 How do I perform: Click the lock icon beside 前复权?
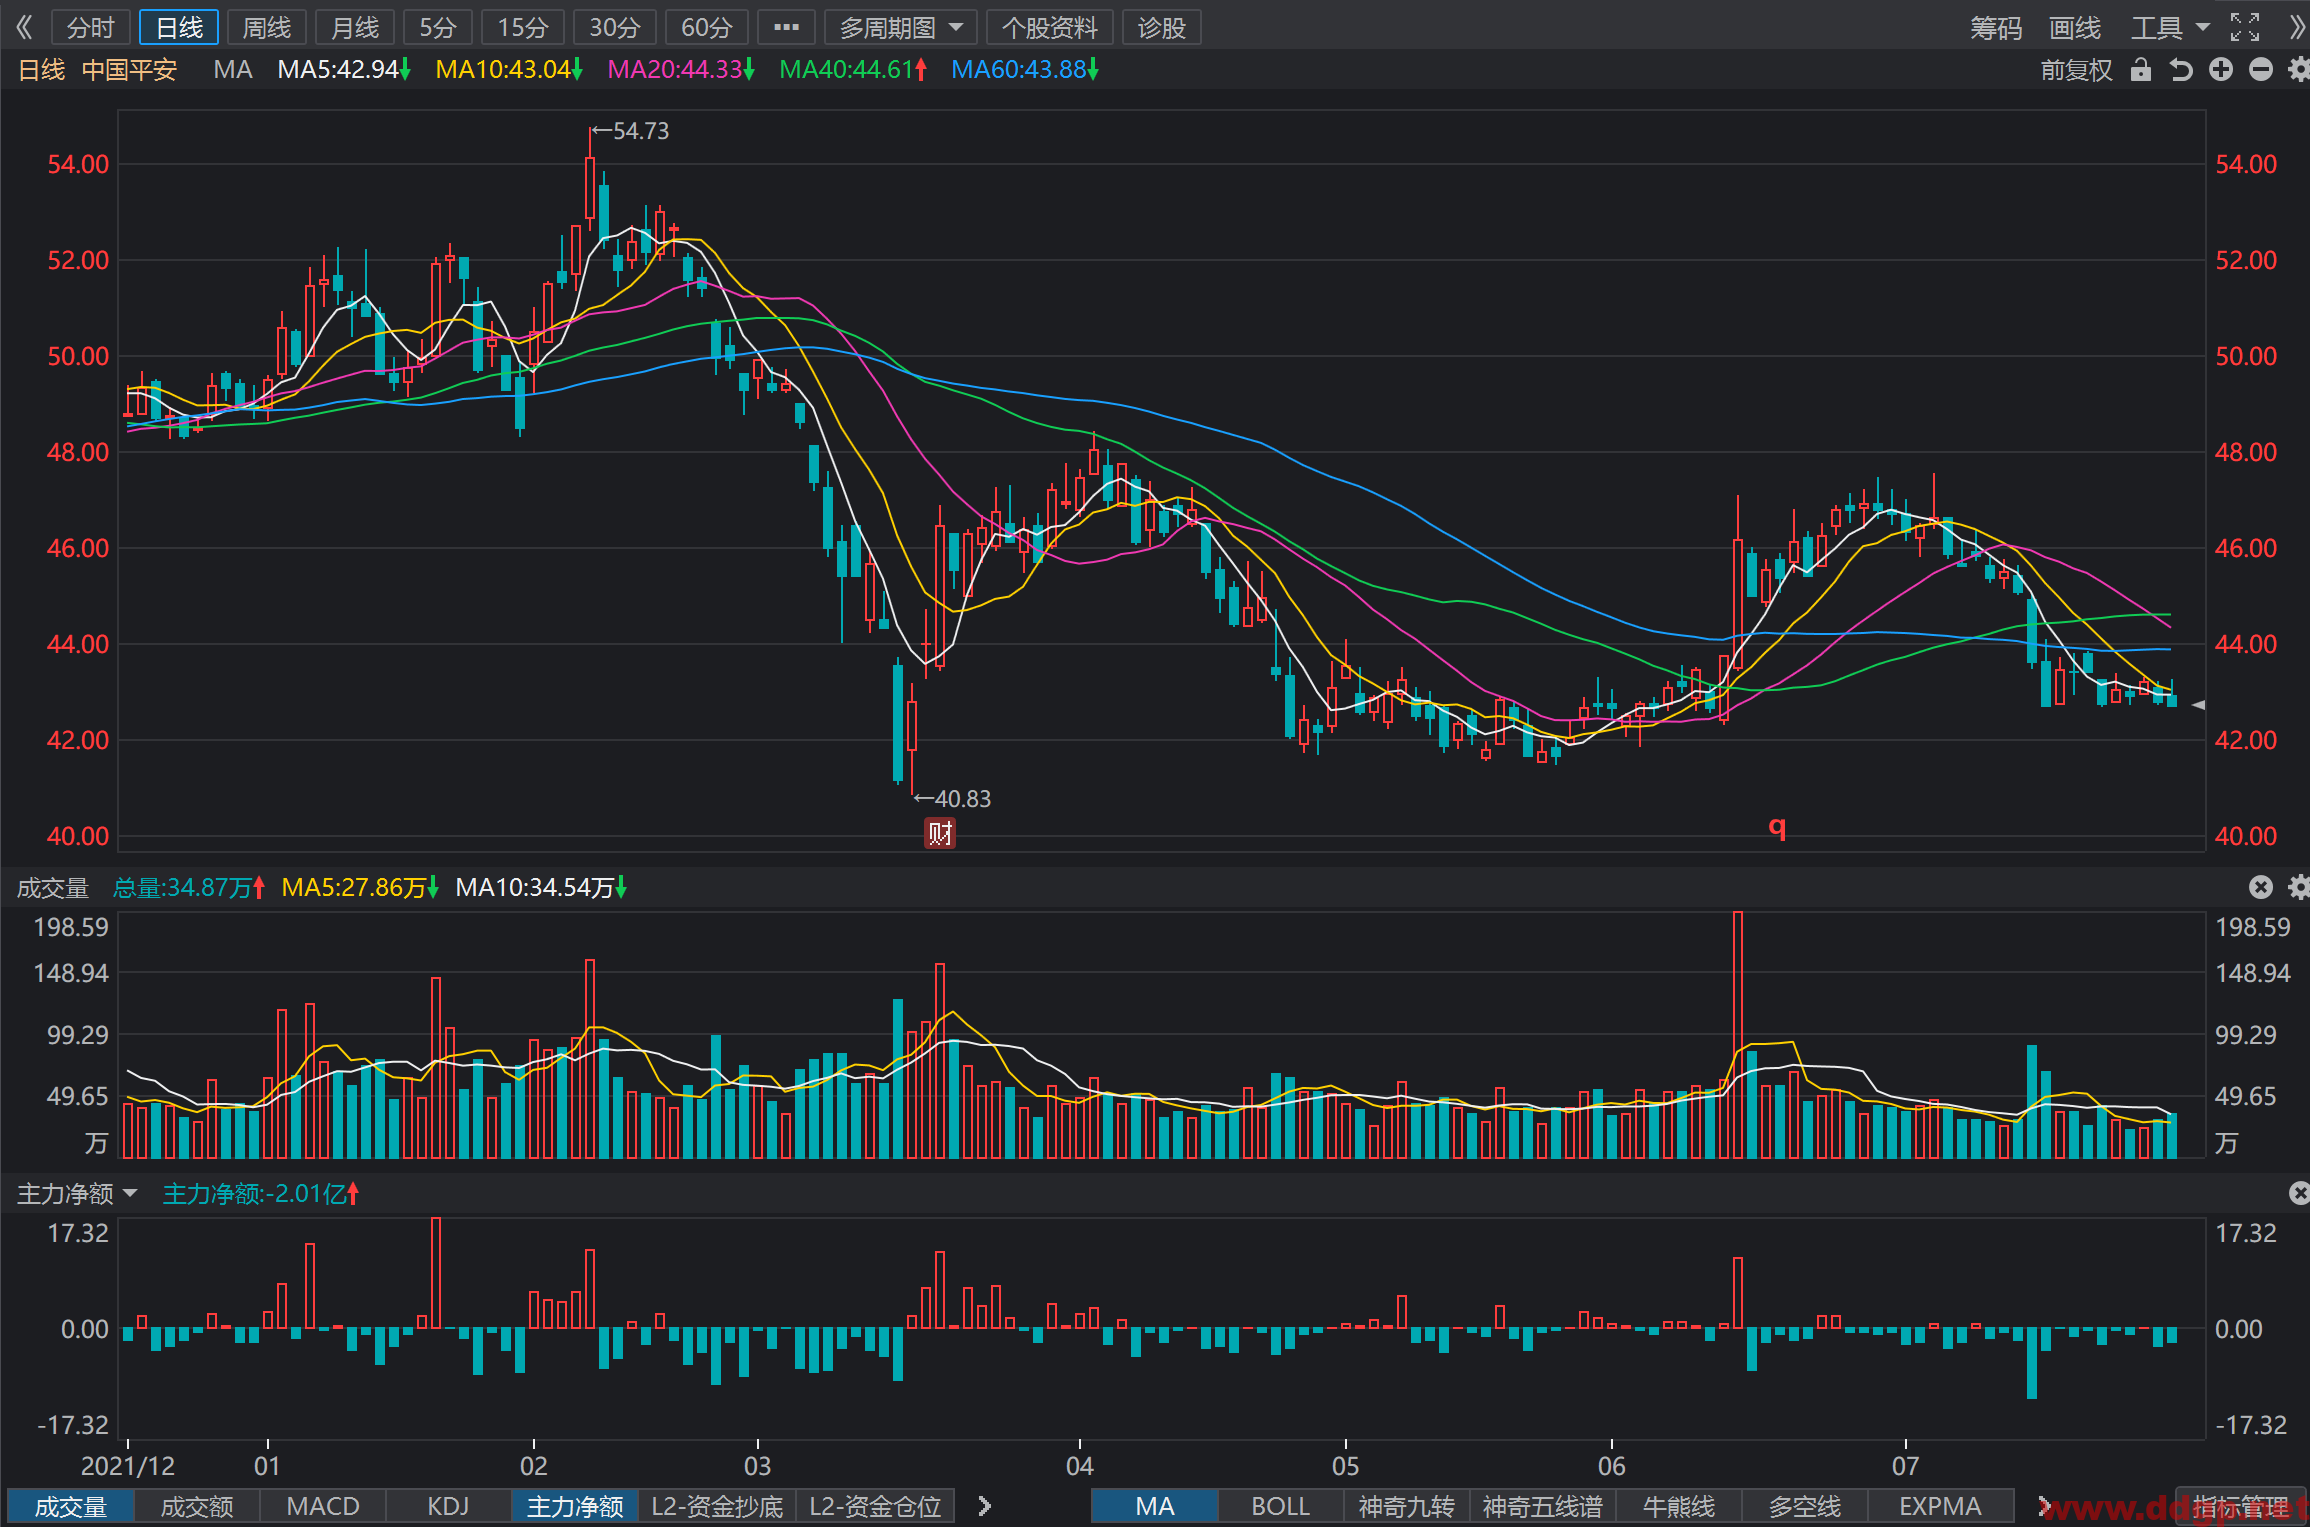tap(2141, 70)
